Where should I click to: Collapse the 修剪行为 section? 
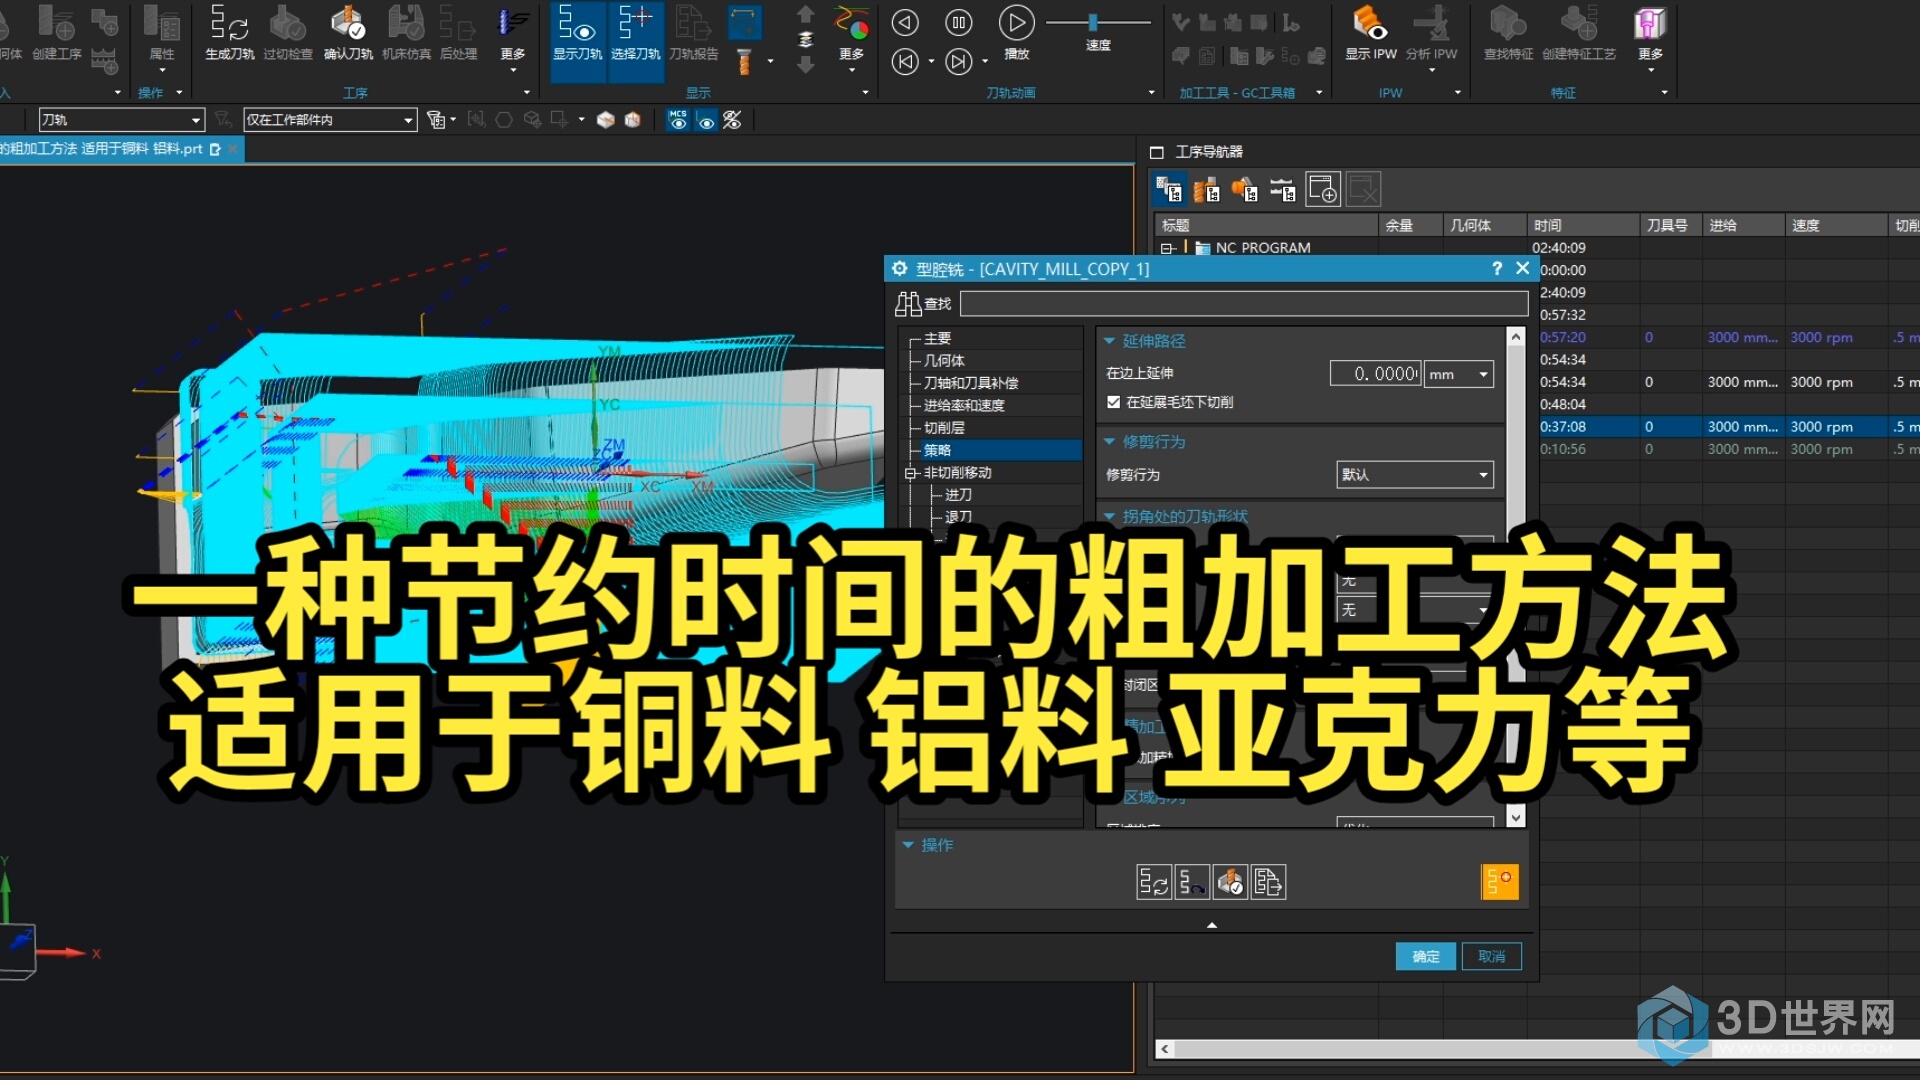tap(1109, 441)
